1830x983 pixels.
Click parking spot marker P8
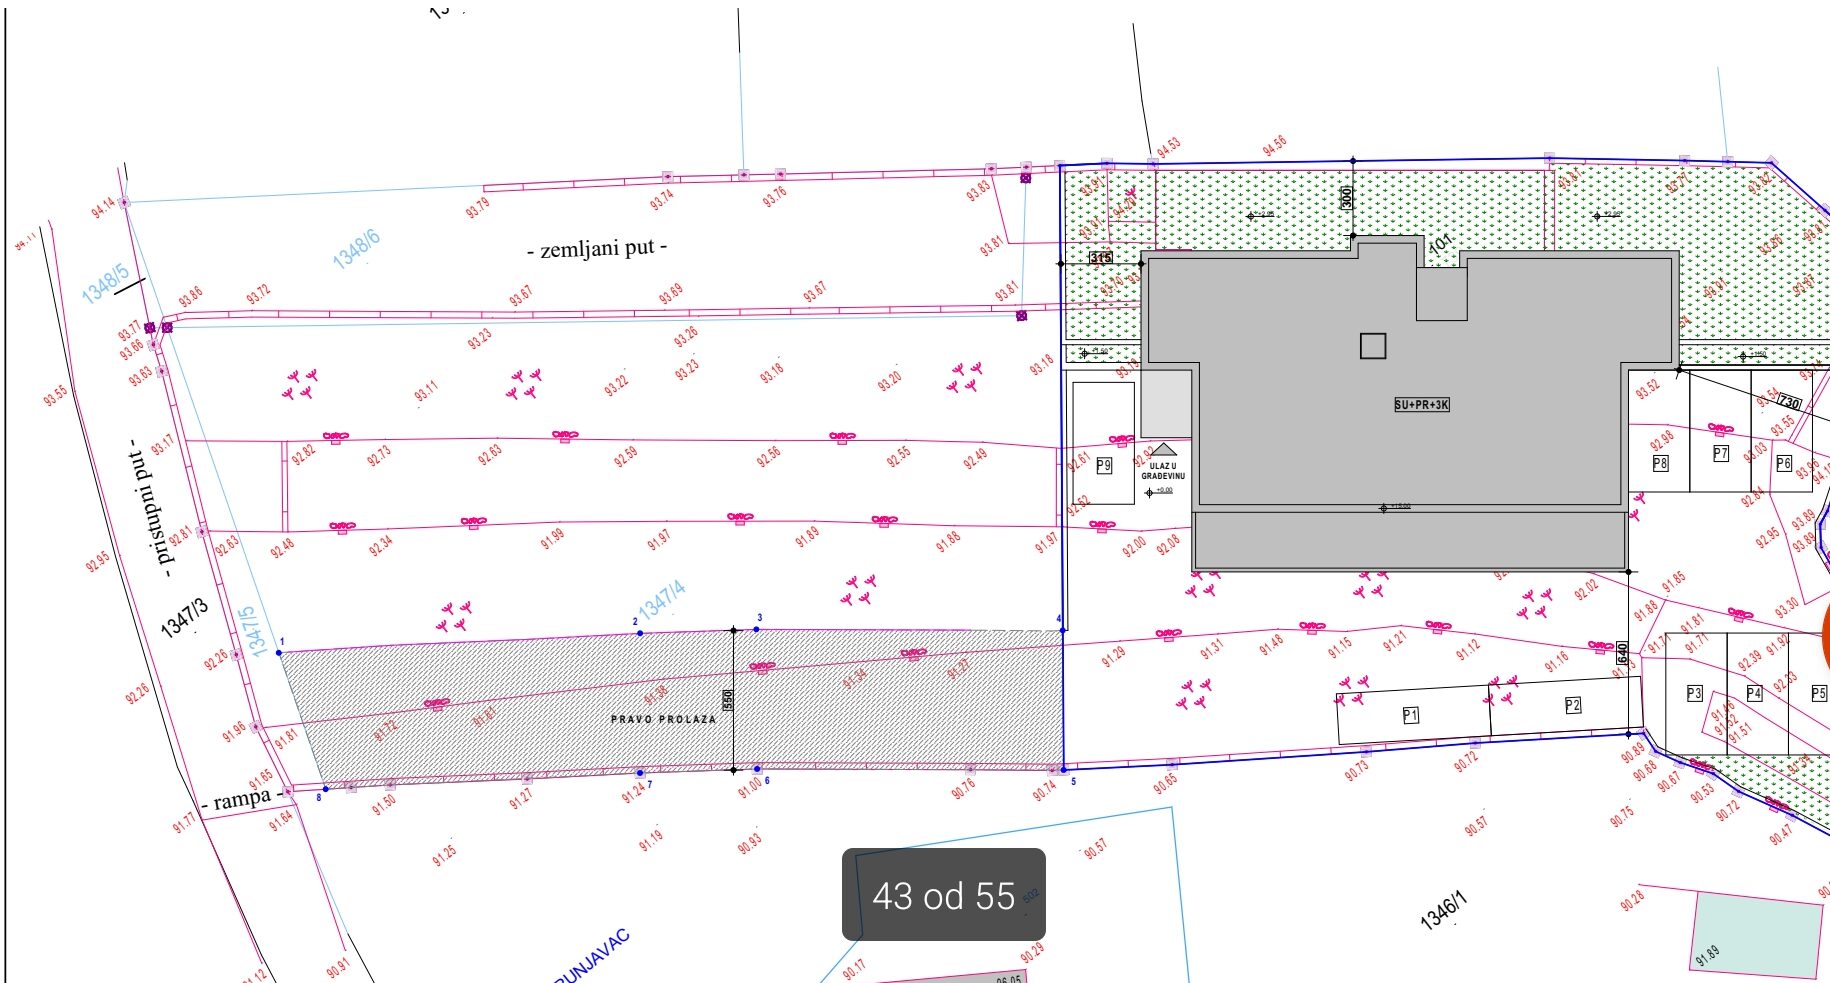click(x=1660, y=463)
